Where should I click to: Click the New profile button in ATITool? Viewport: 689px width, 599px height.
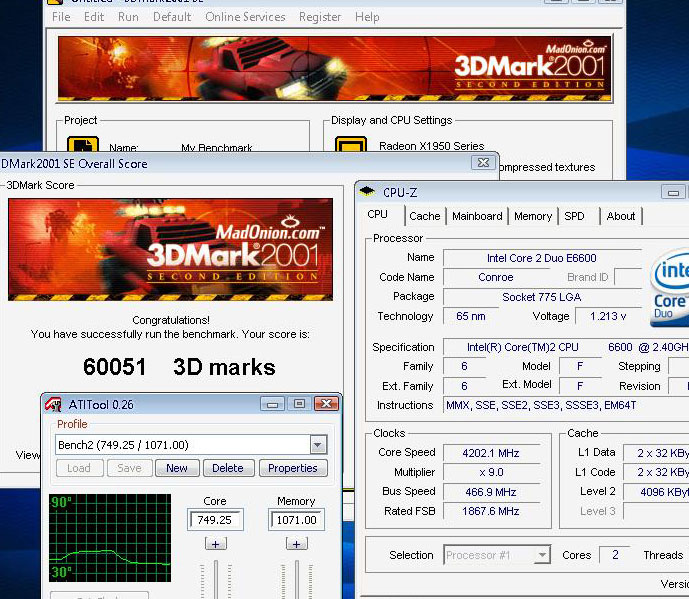click(177, 468)
